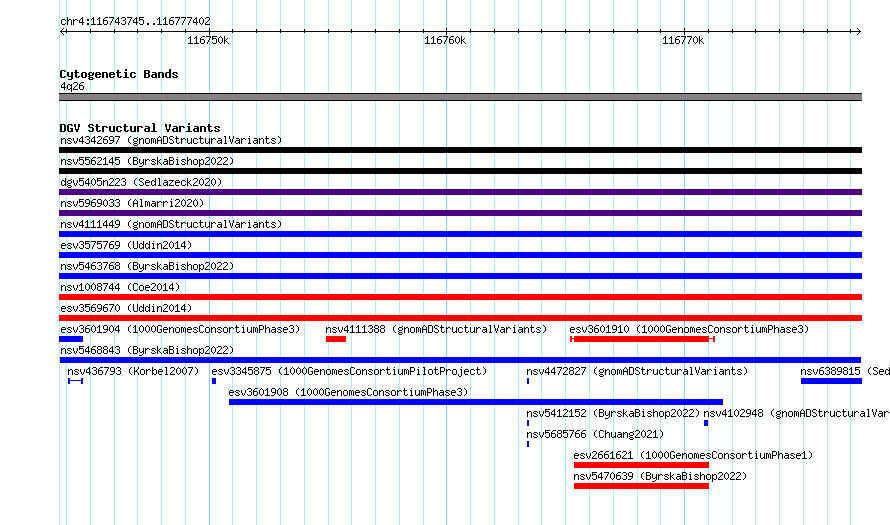890x525 pixels.
Task: Click ruler tick label 116750k
Action: point(208,40)
